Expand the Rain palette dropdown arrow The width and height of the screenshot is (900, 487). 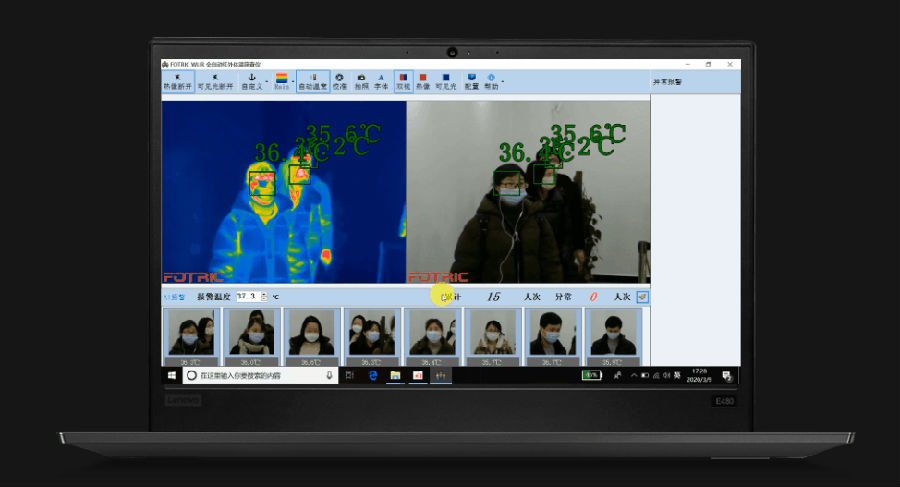(x=293, y=82)
